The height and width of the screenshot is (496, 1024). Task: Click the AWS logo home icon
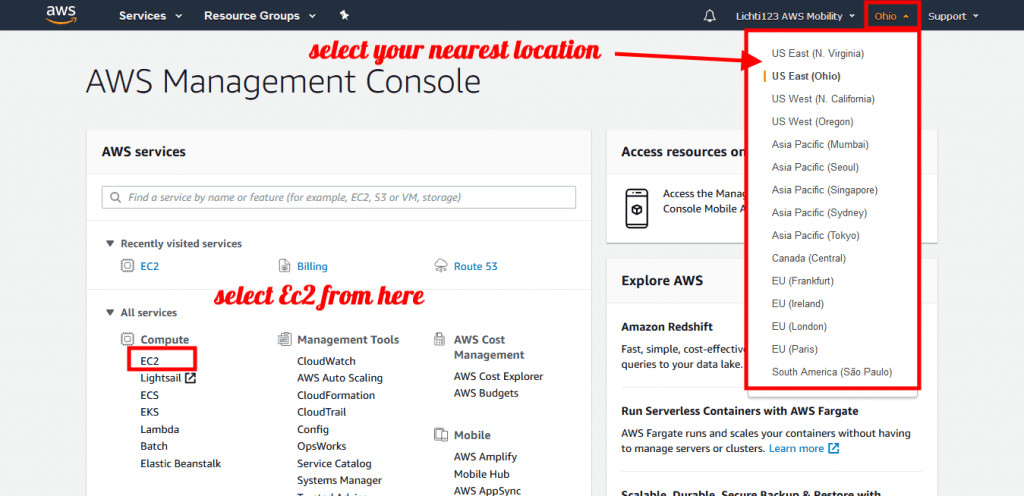click(61, 14)
